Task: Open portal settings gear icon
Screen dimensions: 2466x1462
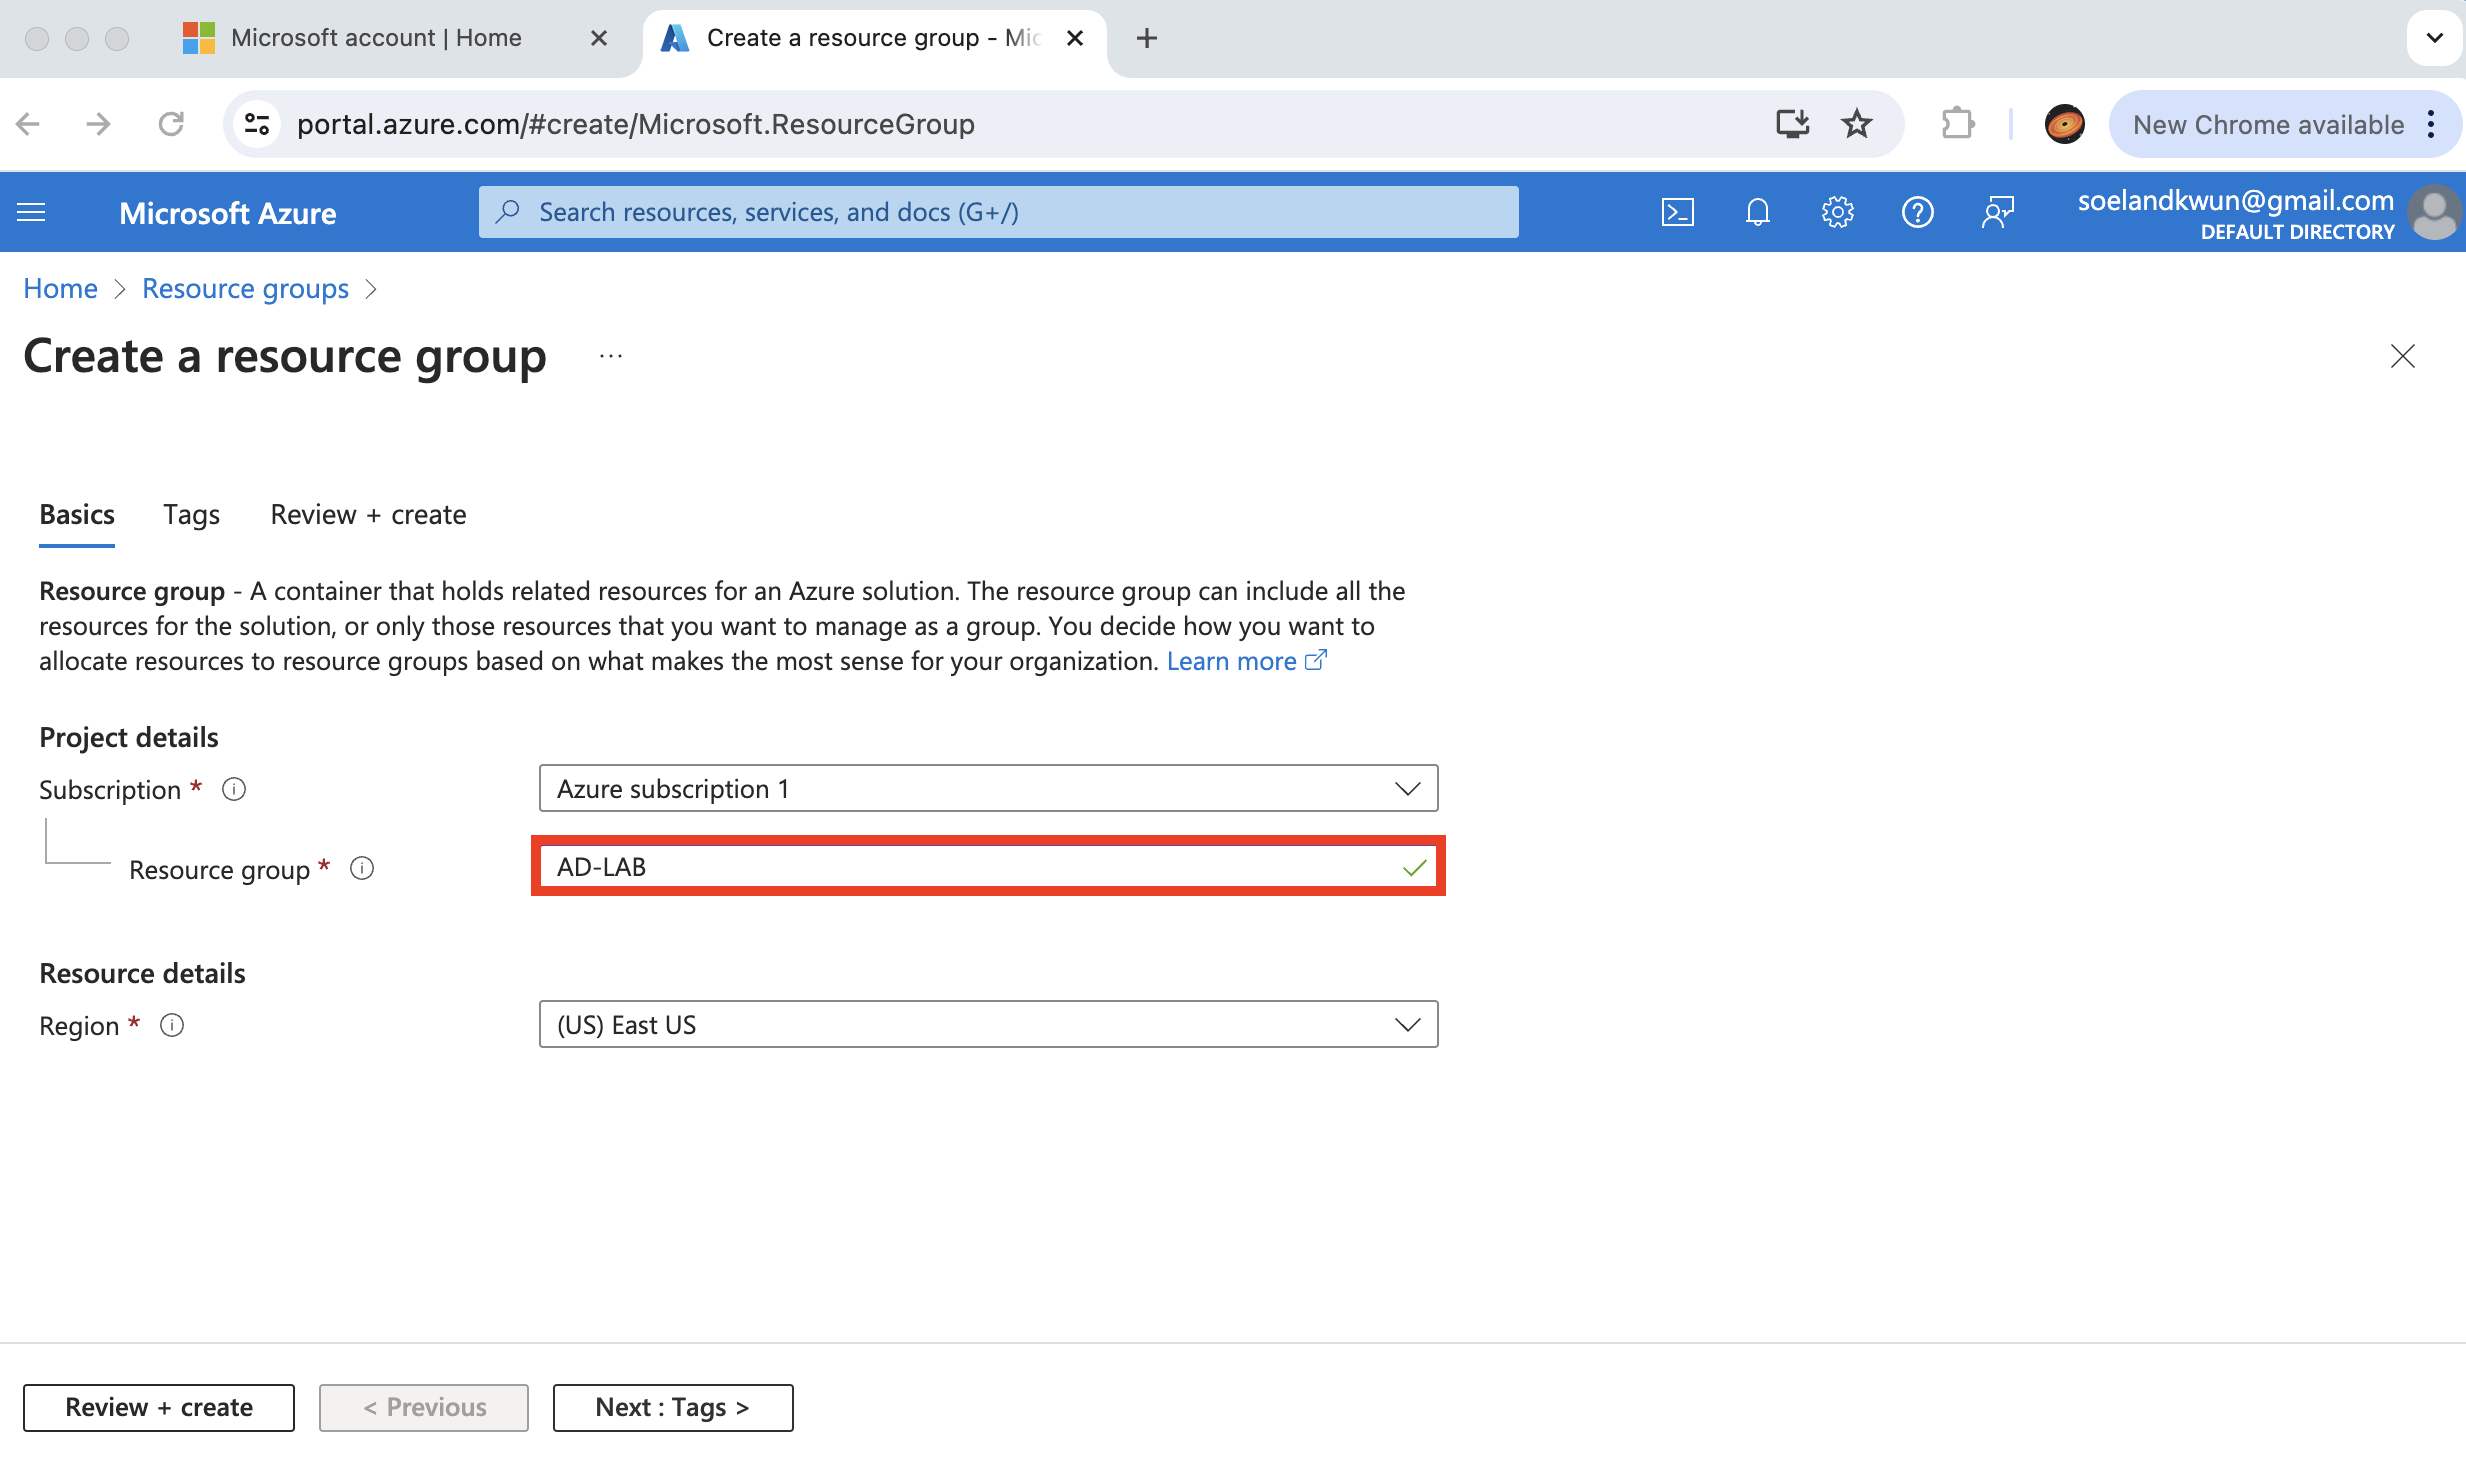Action: coord(1837,212)
